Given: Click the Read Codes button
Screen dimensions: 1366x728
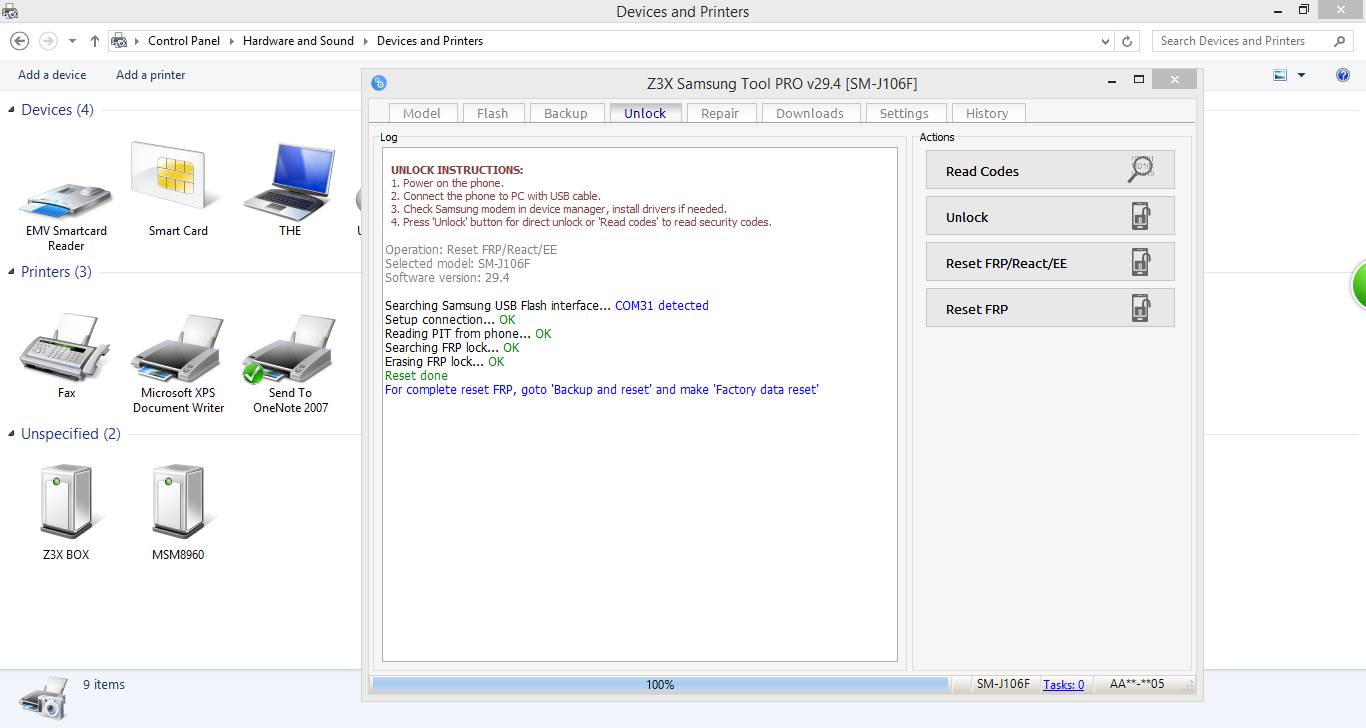Looking at the screenshot, I should 1050,170.
